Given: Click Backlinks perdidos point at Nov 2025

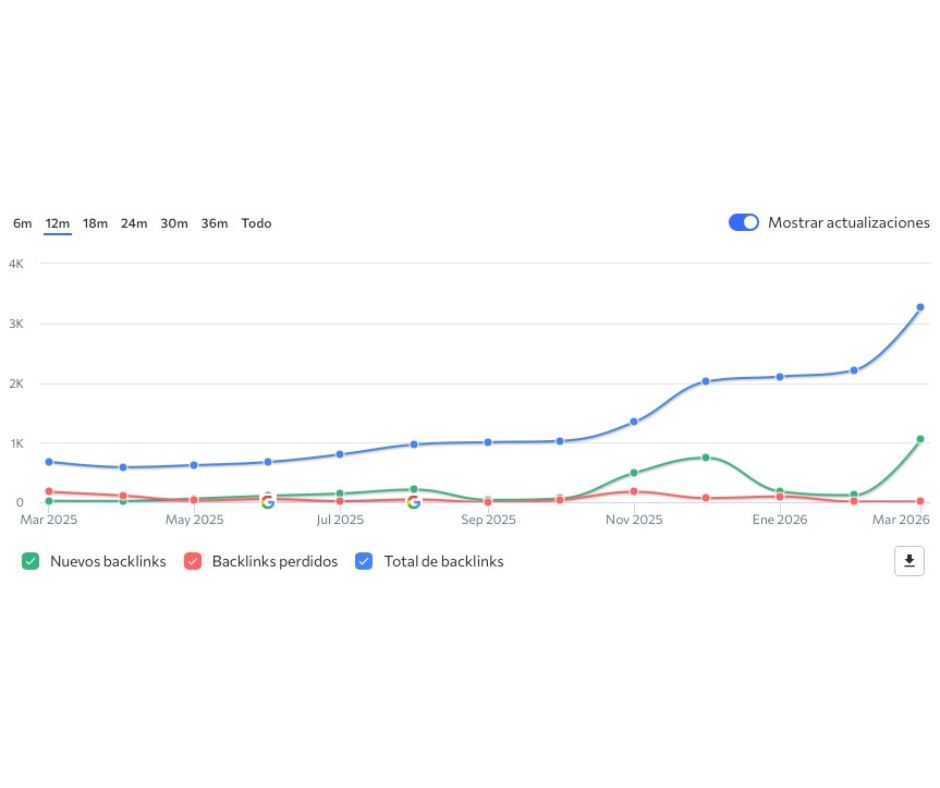Looking at the screenshot, I should point(634,491).
